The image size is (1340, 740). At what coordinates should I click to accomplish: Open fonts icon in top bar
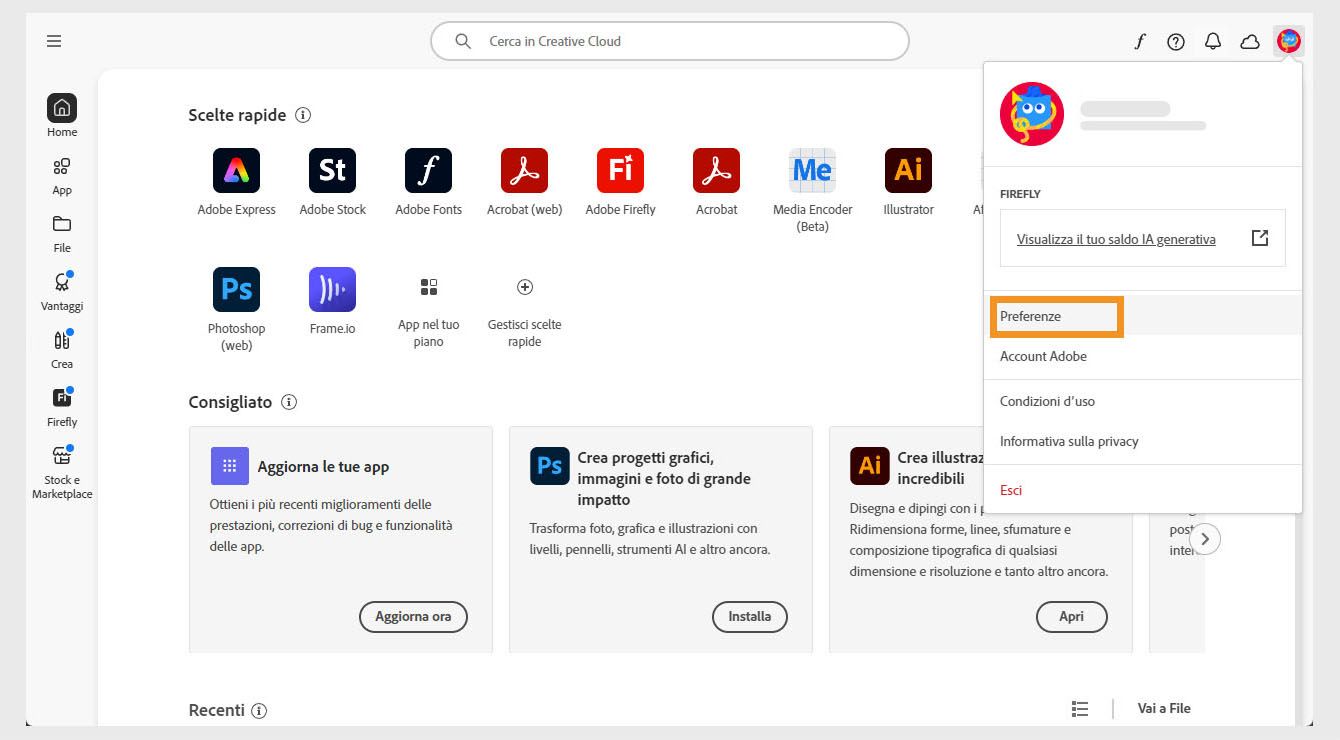click(x=1139, y=41)
